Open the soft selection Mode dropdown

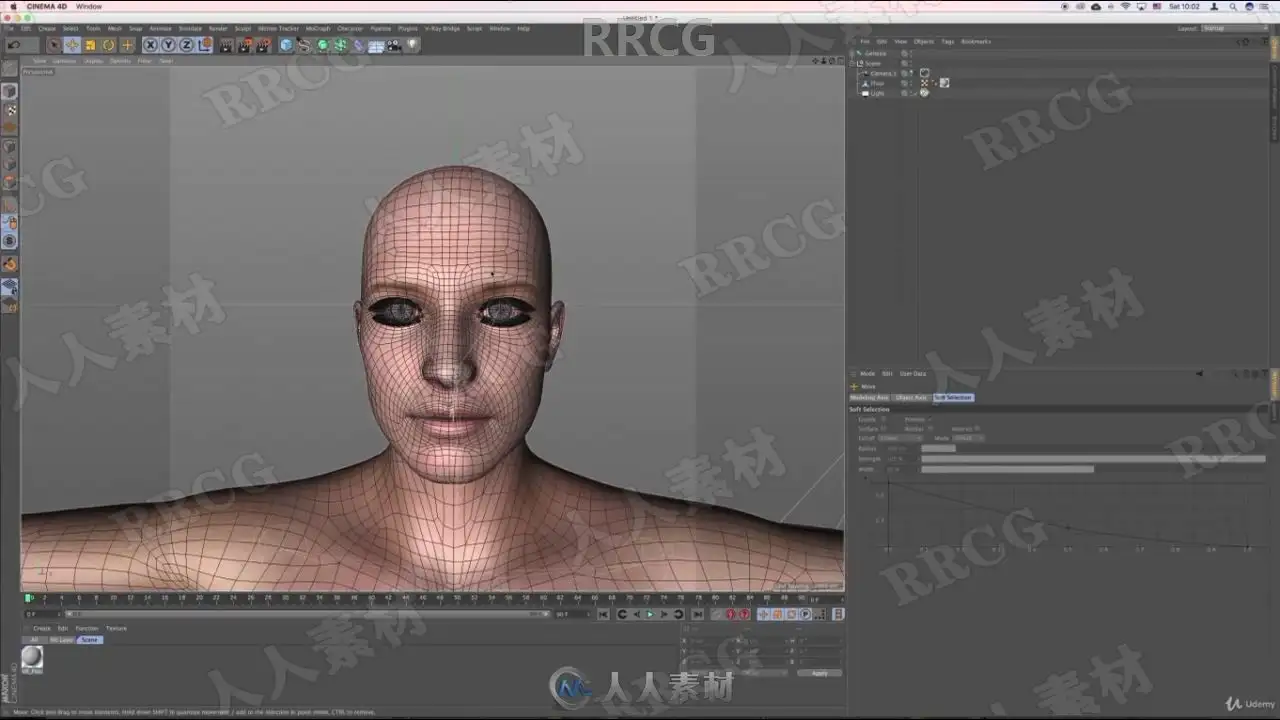tap(969, 438)
